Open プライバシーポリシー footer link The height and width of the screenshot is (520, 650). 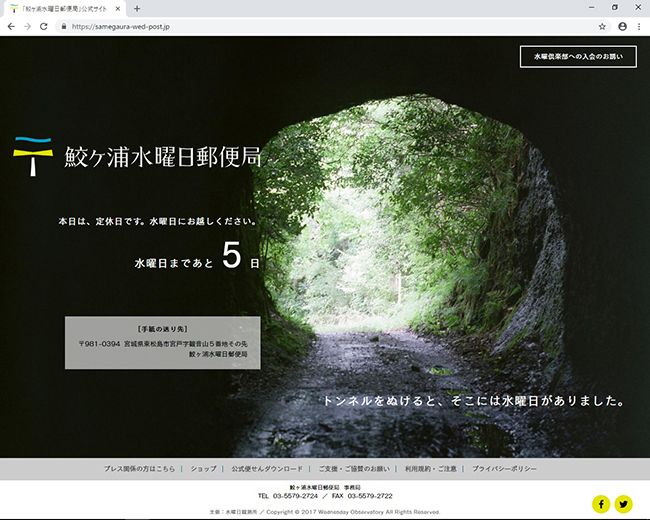click(x=504, y=468)
